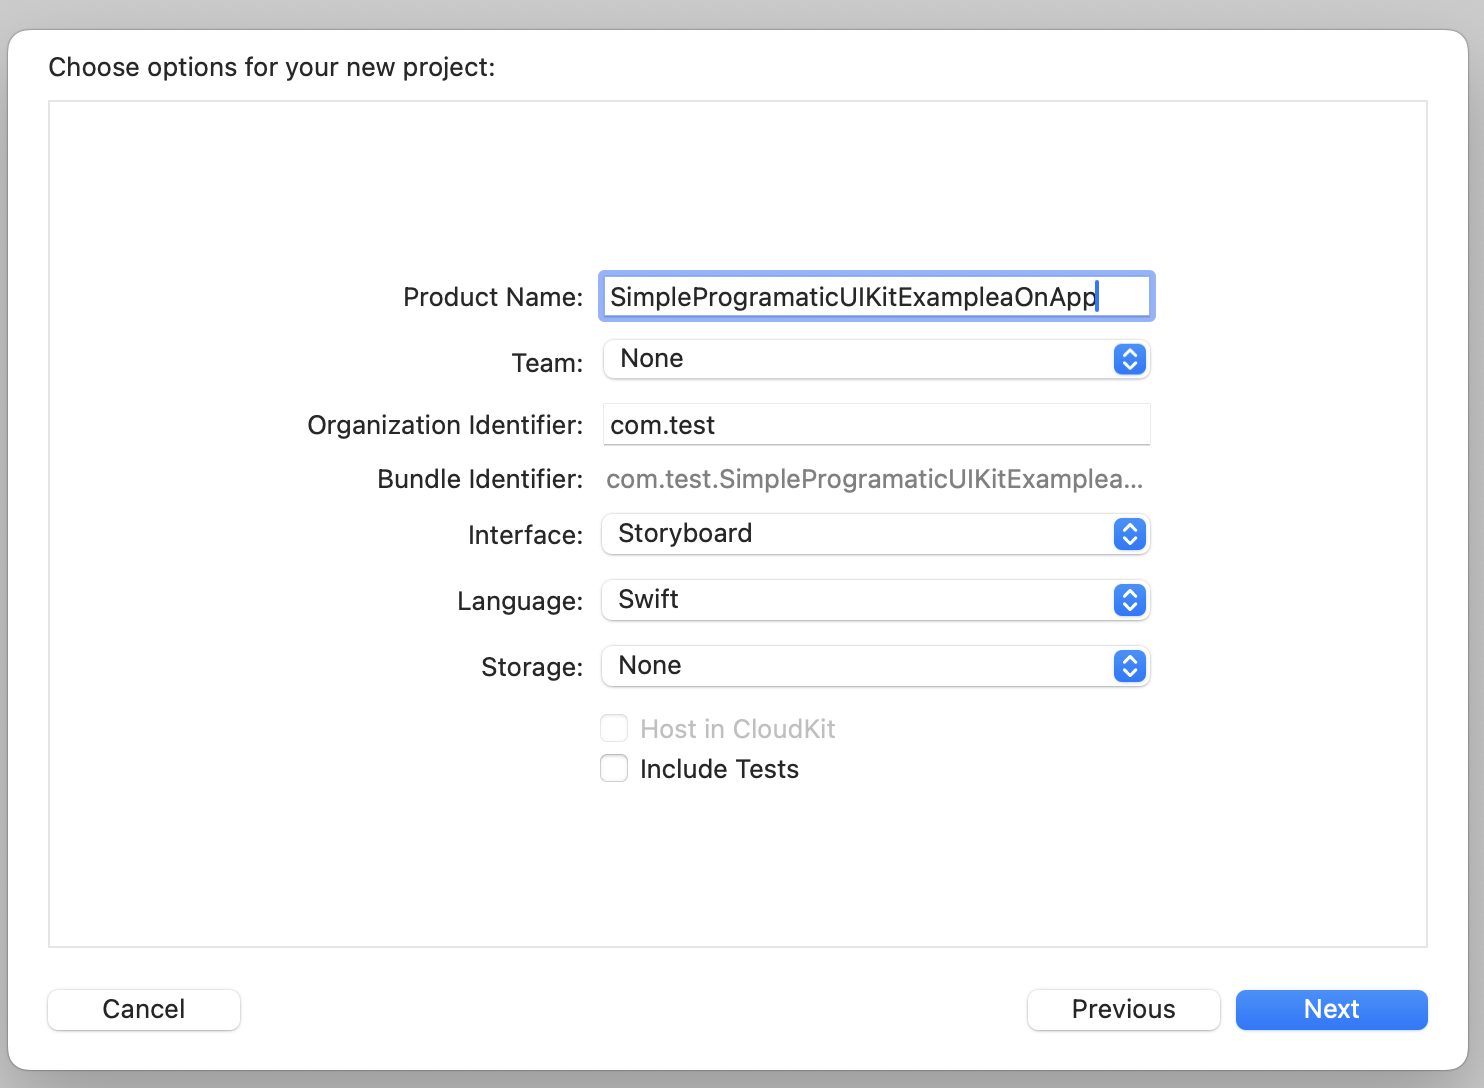
Task: Open the Team dropdown showing None
Action: (x=860, y=359)
